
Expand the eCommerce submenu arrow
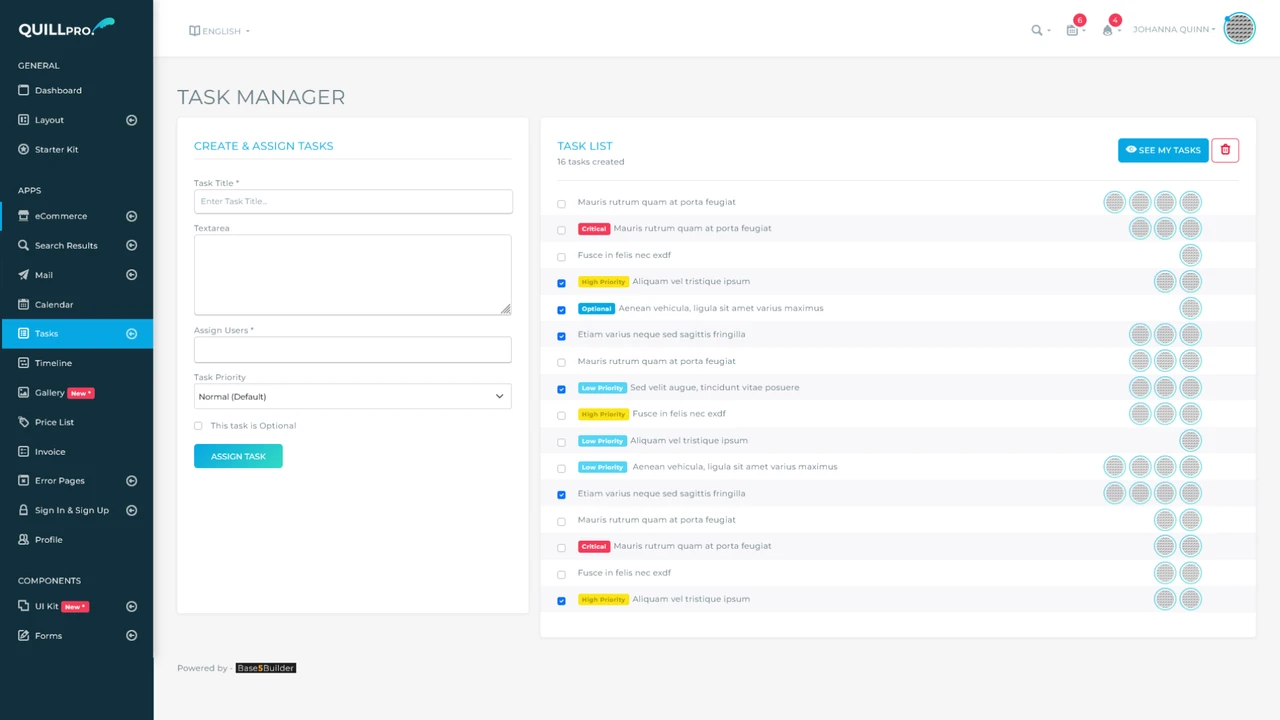[x=131, y=216]
